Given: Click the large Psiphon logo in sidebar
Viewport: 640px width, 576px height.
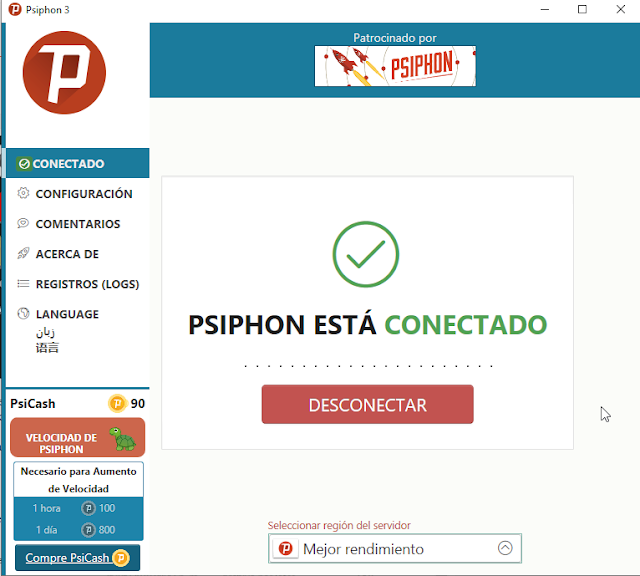Looking at the screenshot, I should (x=64, y=73).
